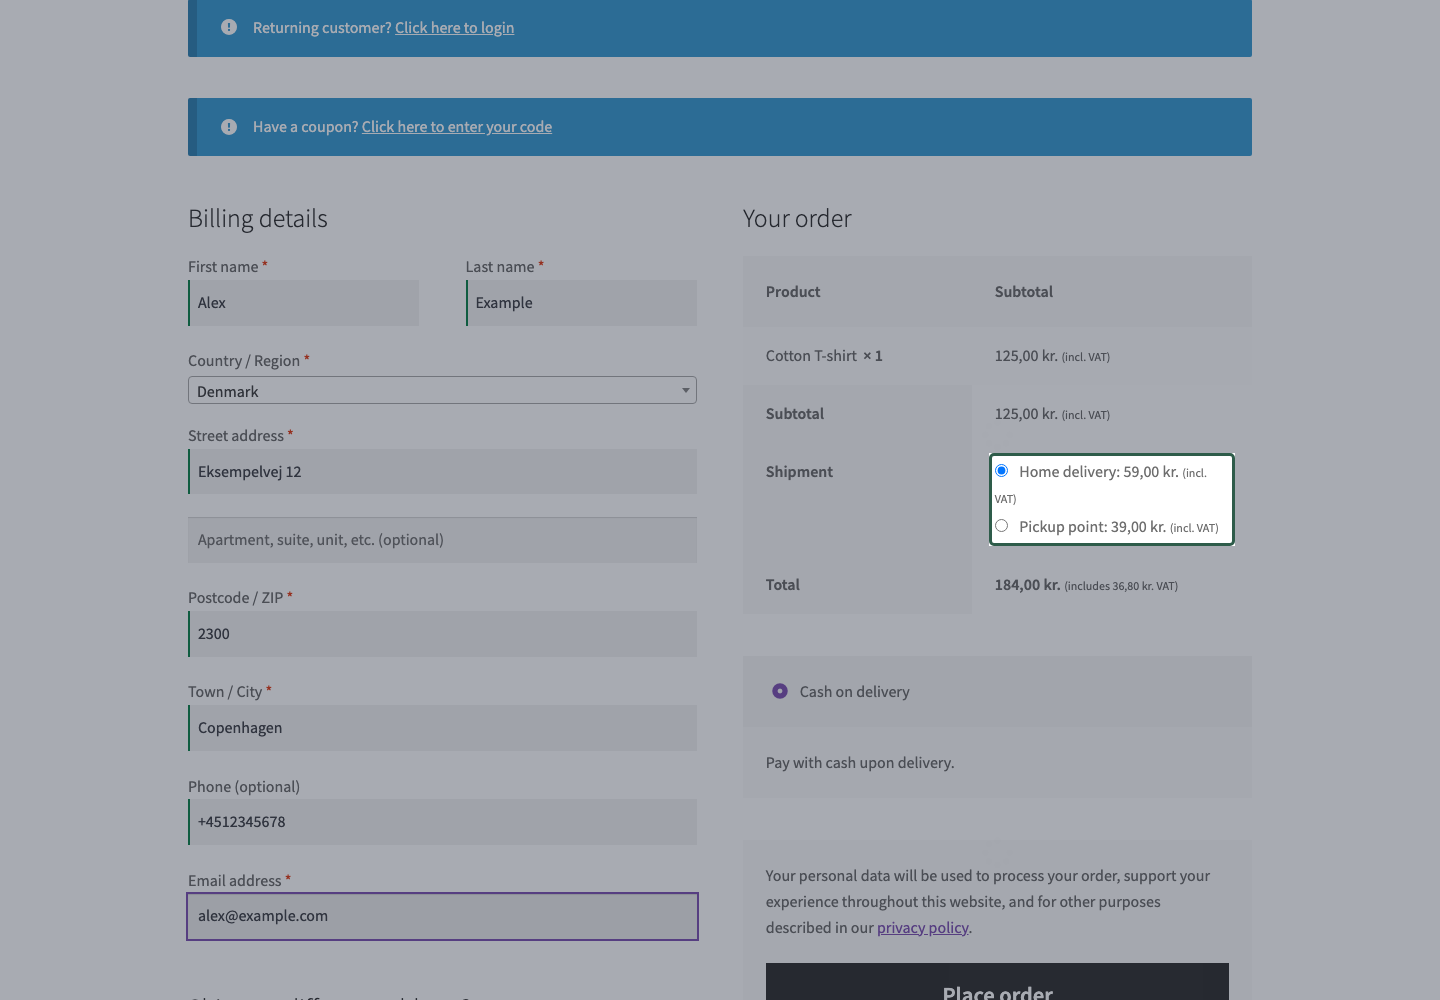Screen dimensions: 1440x1000
Task: Click the 'Your order' heading
Action: [x=797, y=219]
